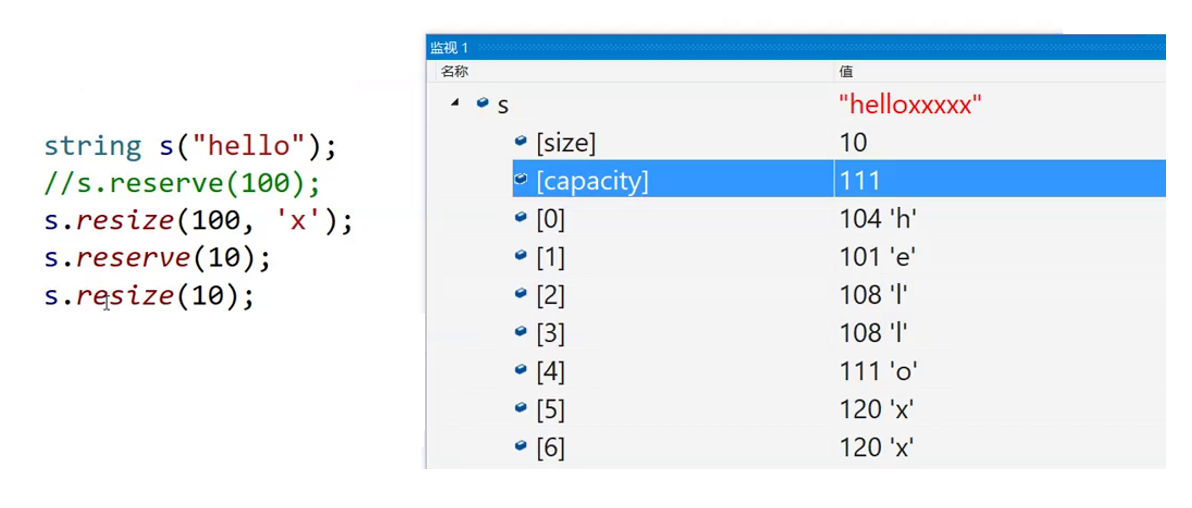Click the value 111 'o' for element [4]
The image size is (1192, 508).
coord(878,371)
